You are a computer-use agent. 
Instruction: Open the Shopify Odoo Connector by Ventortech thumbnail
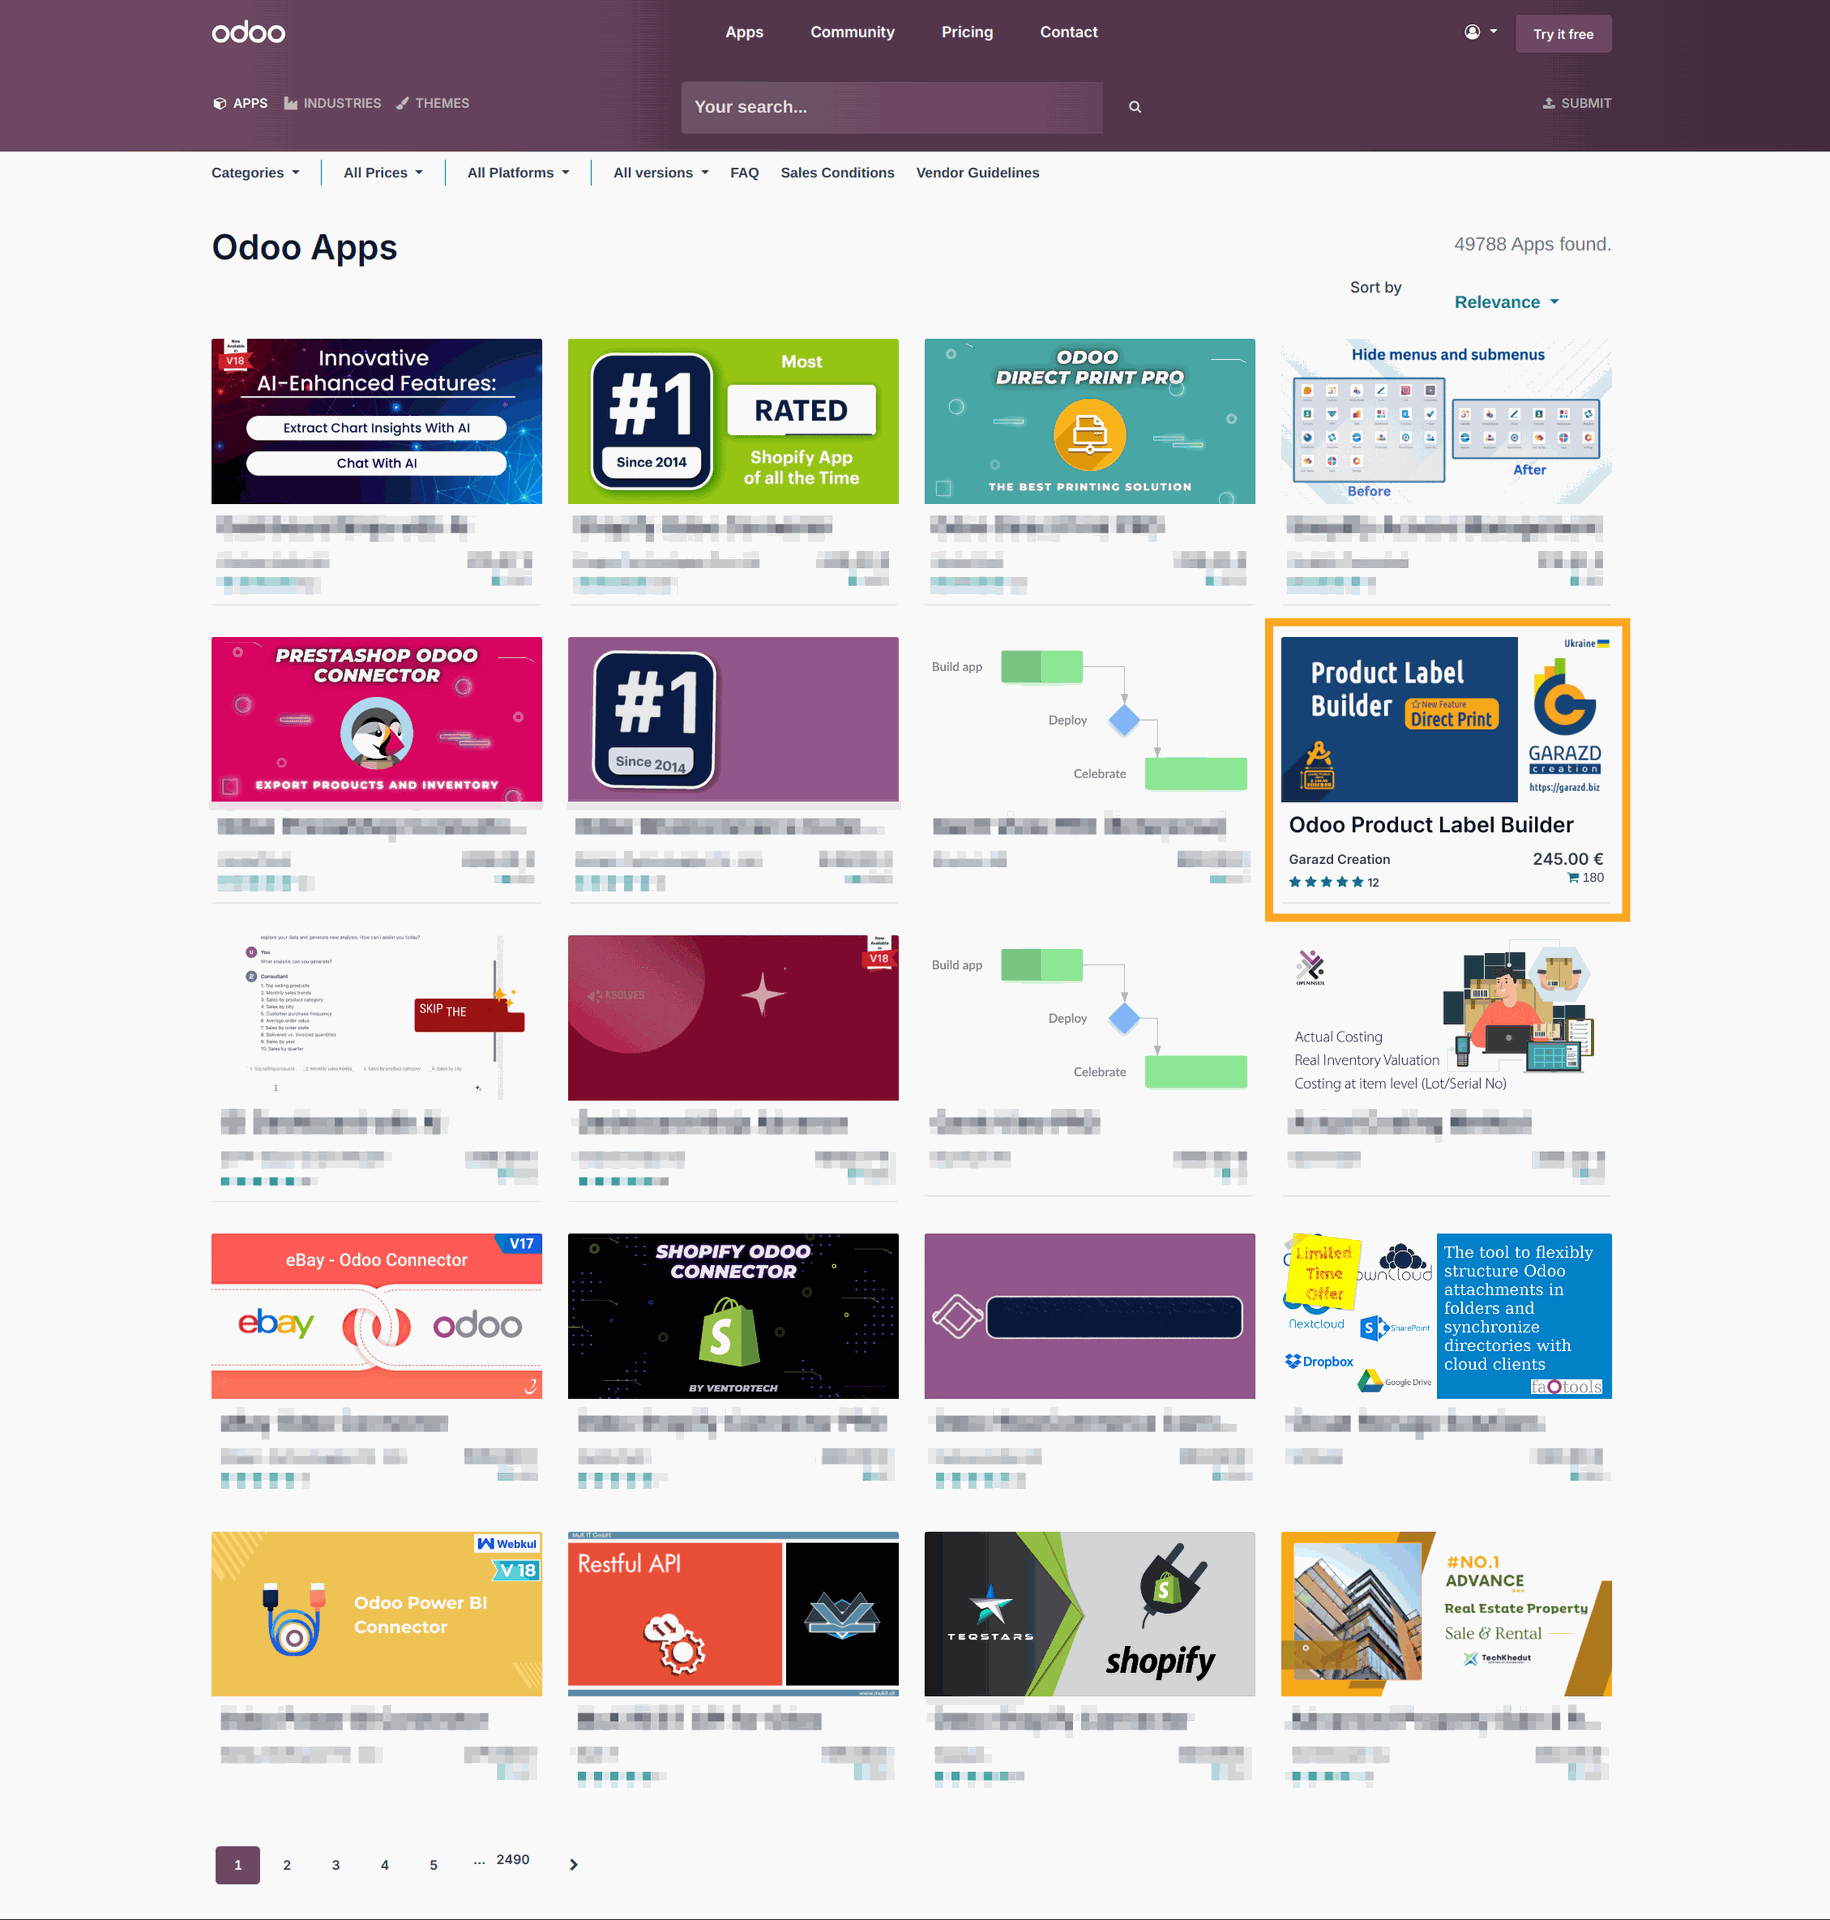point(733,1316)
